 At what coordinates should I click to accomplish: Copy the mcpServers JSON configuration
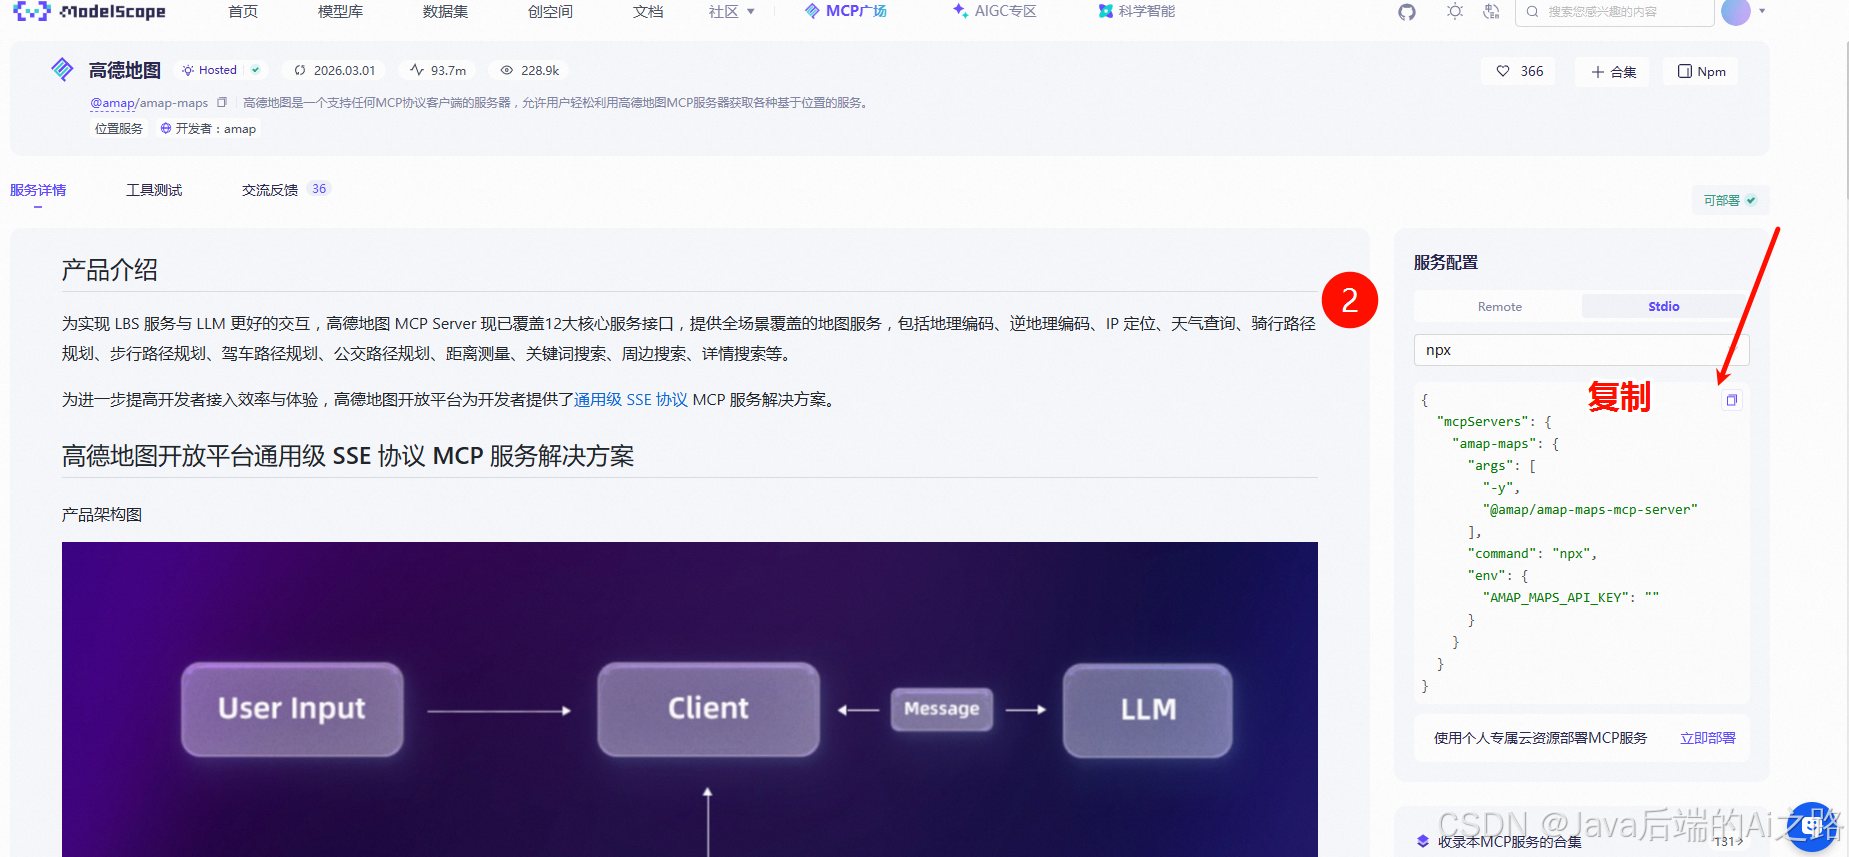pos(1732,400)
